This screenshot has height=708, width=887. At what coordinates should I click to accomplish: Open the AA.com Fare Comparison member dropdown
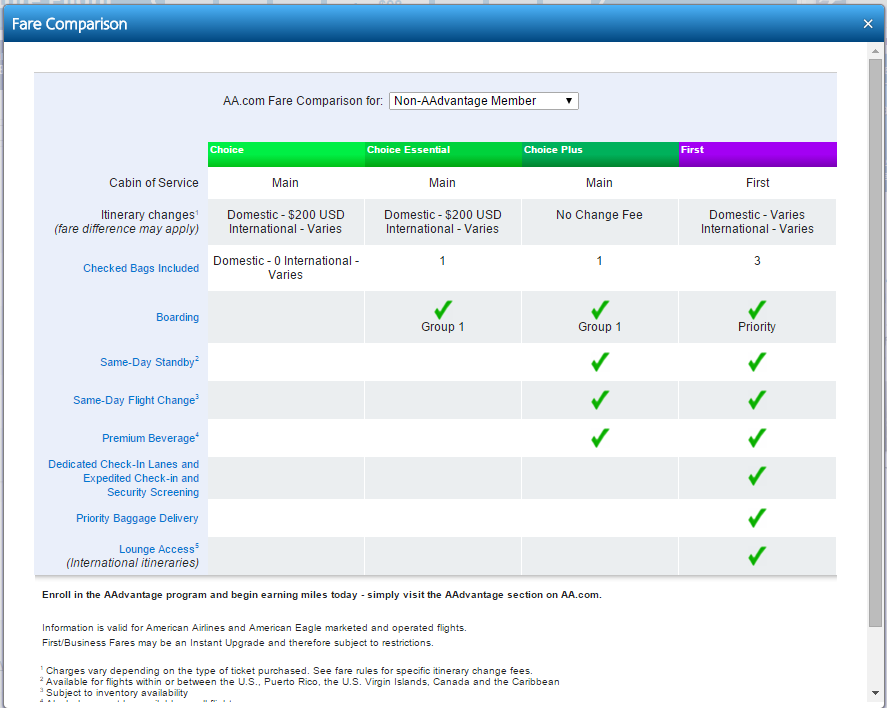point(484,101)
